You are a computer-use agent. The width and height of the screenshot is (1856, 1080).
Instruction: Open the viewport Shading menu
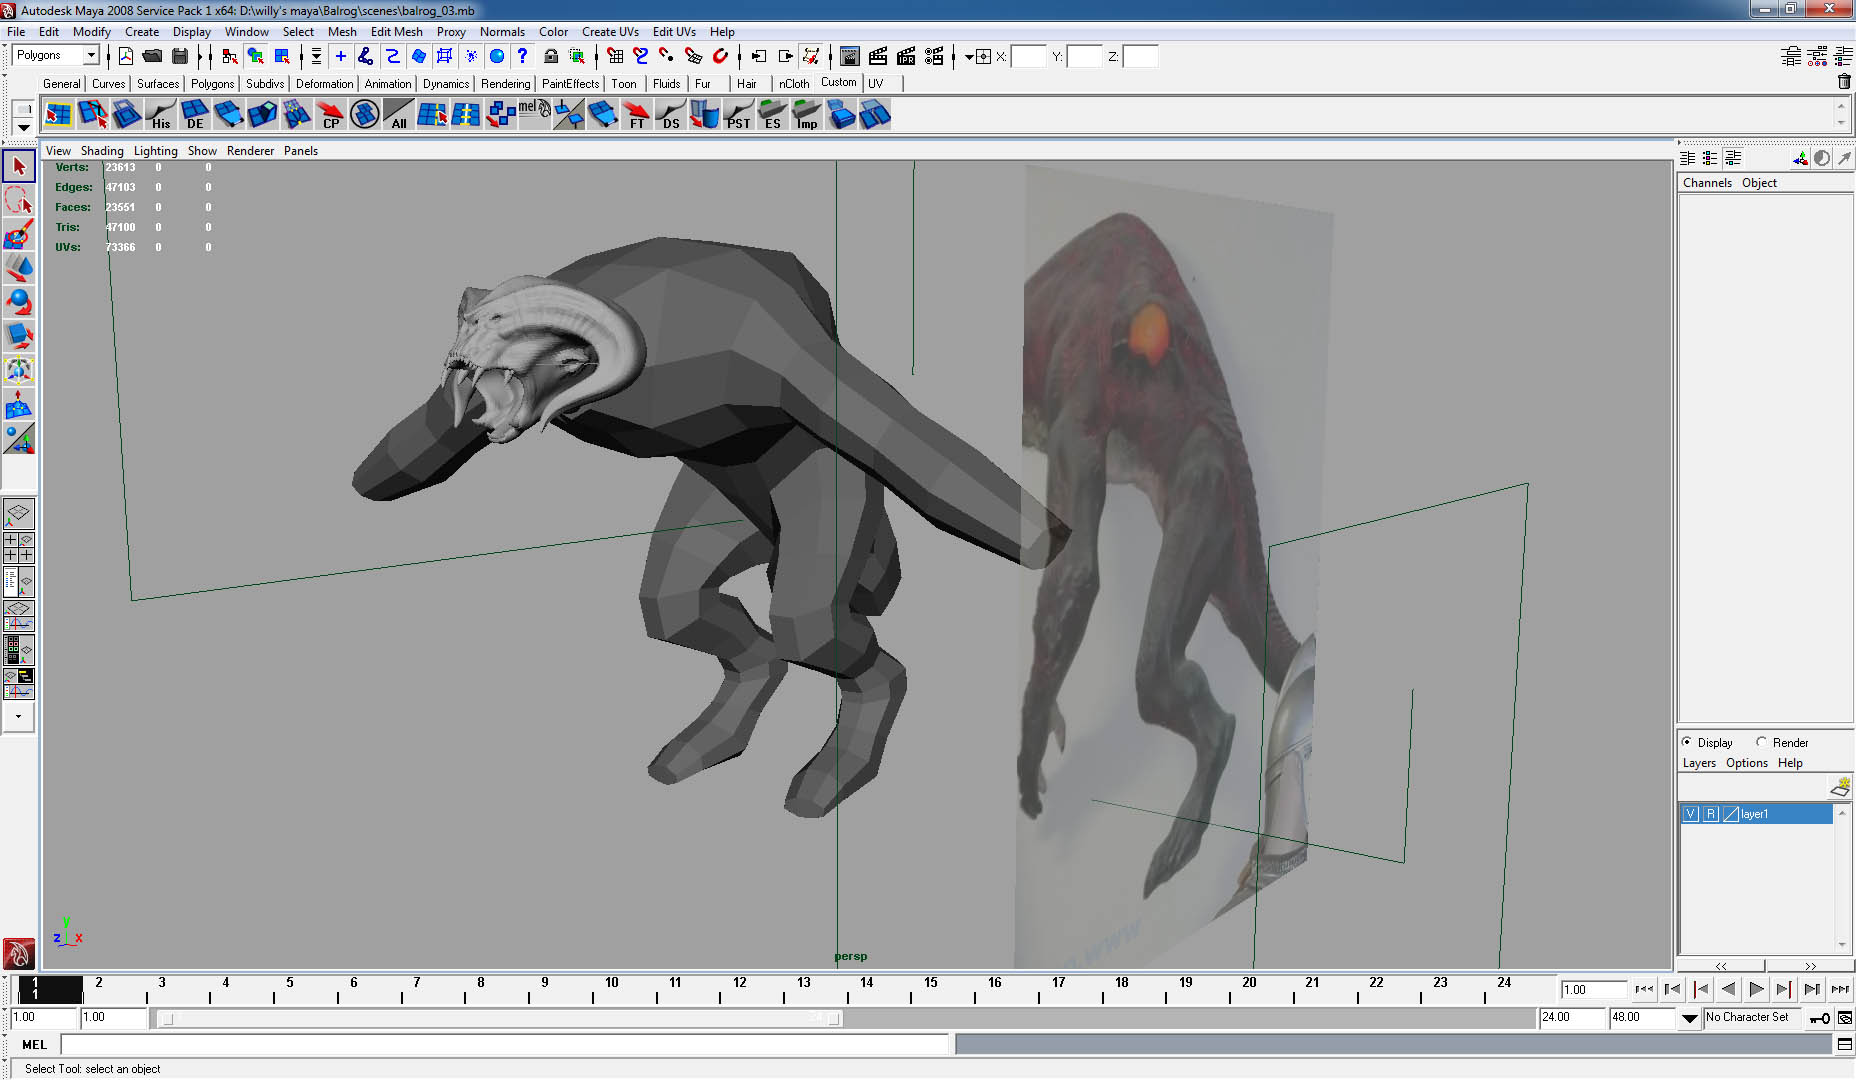click(102, 151)
